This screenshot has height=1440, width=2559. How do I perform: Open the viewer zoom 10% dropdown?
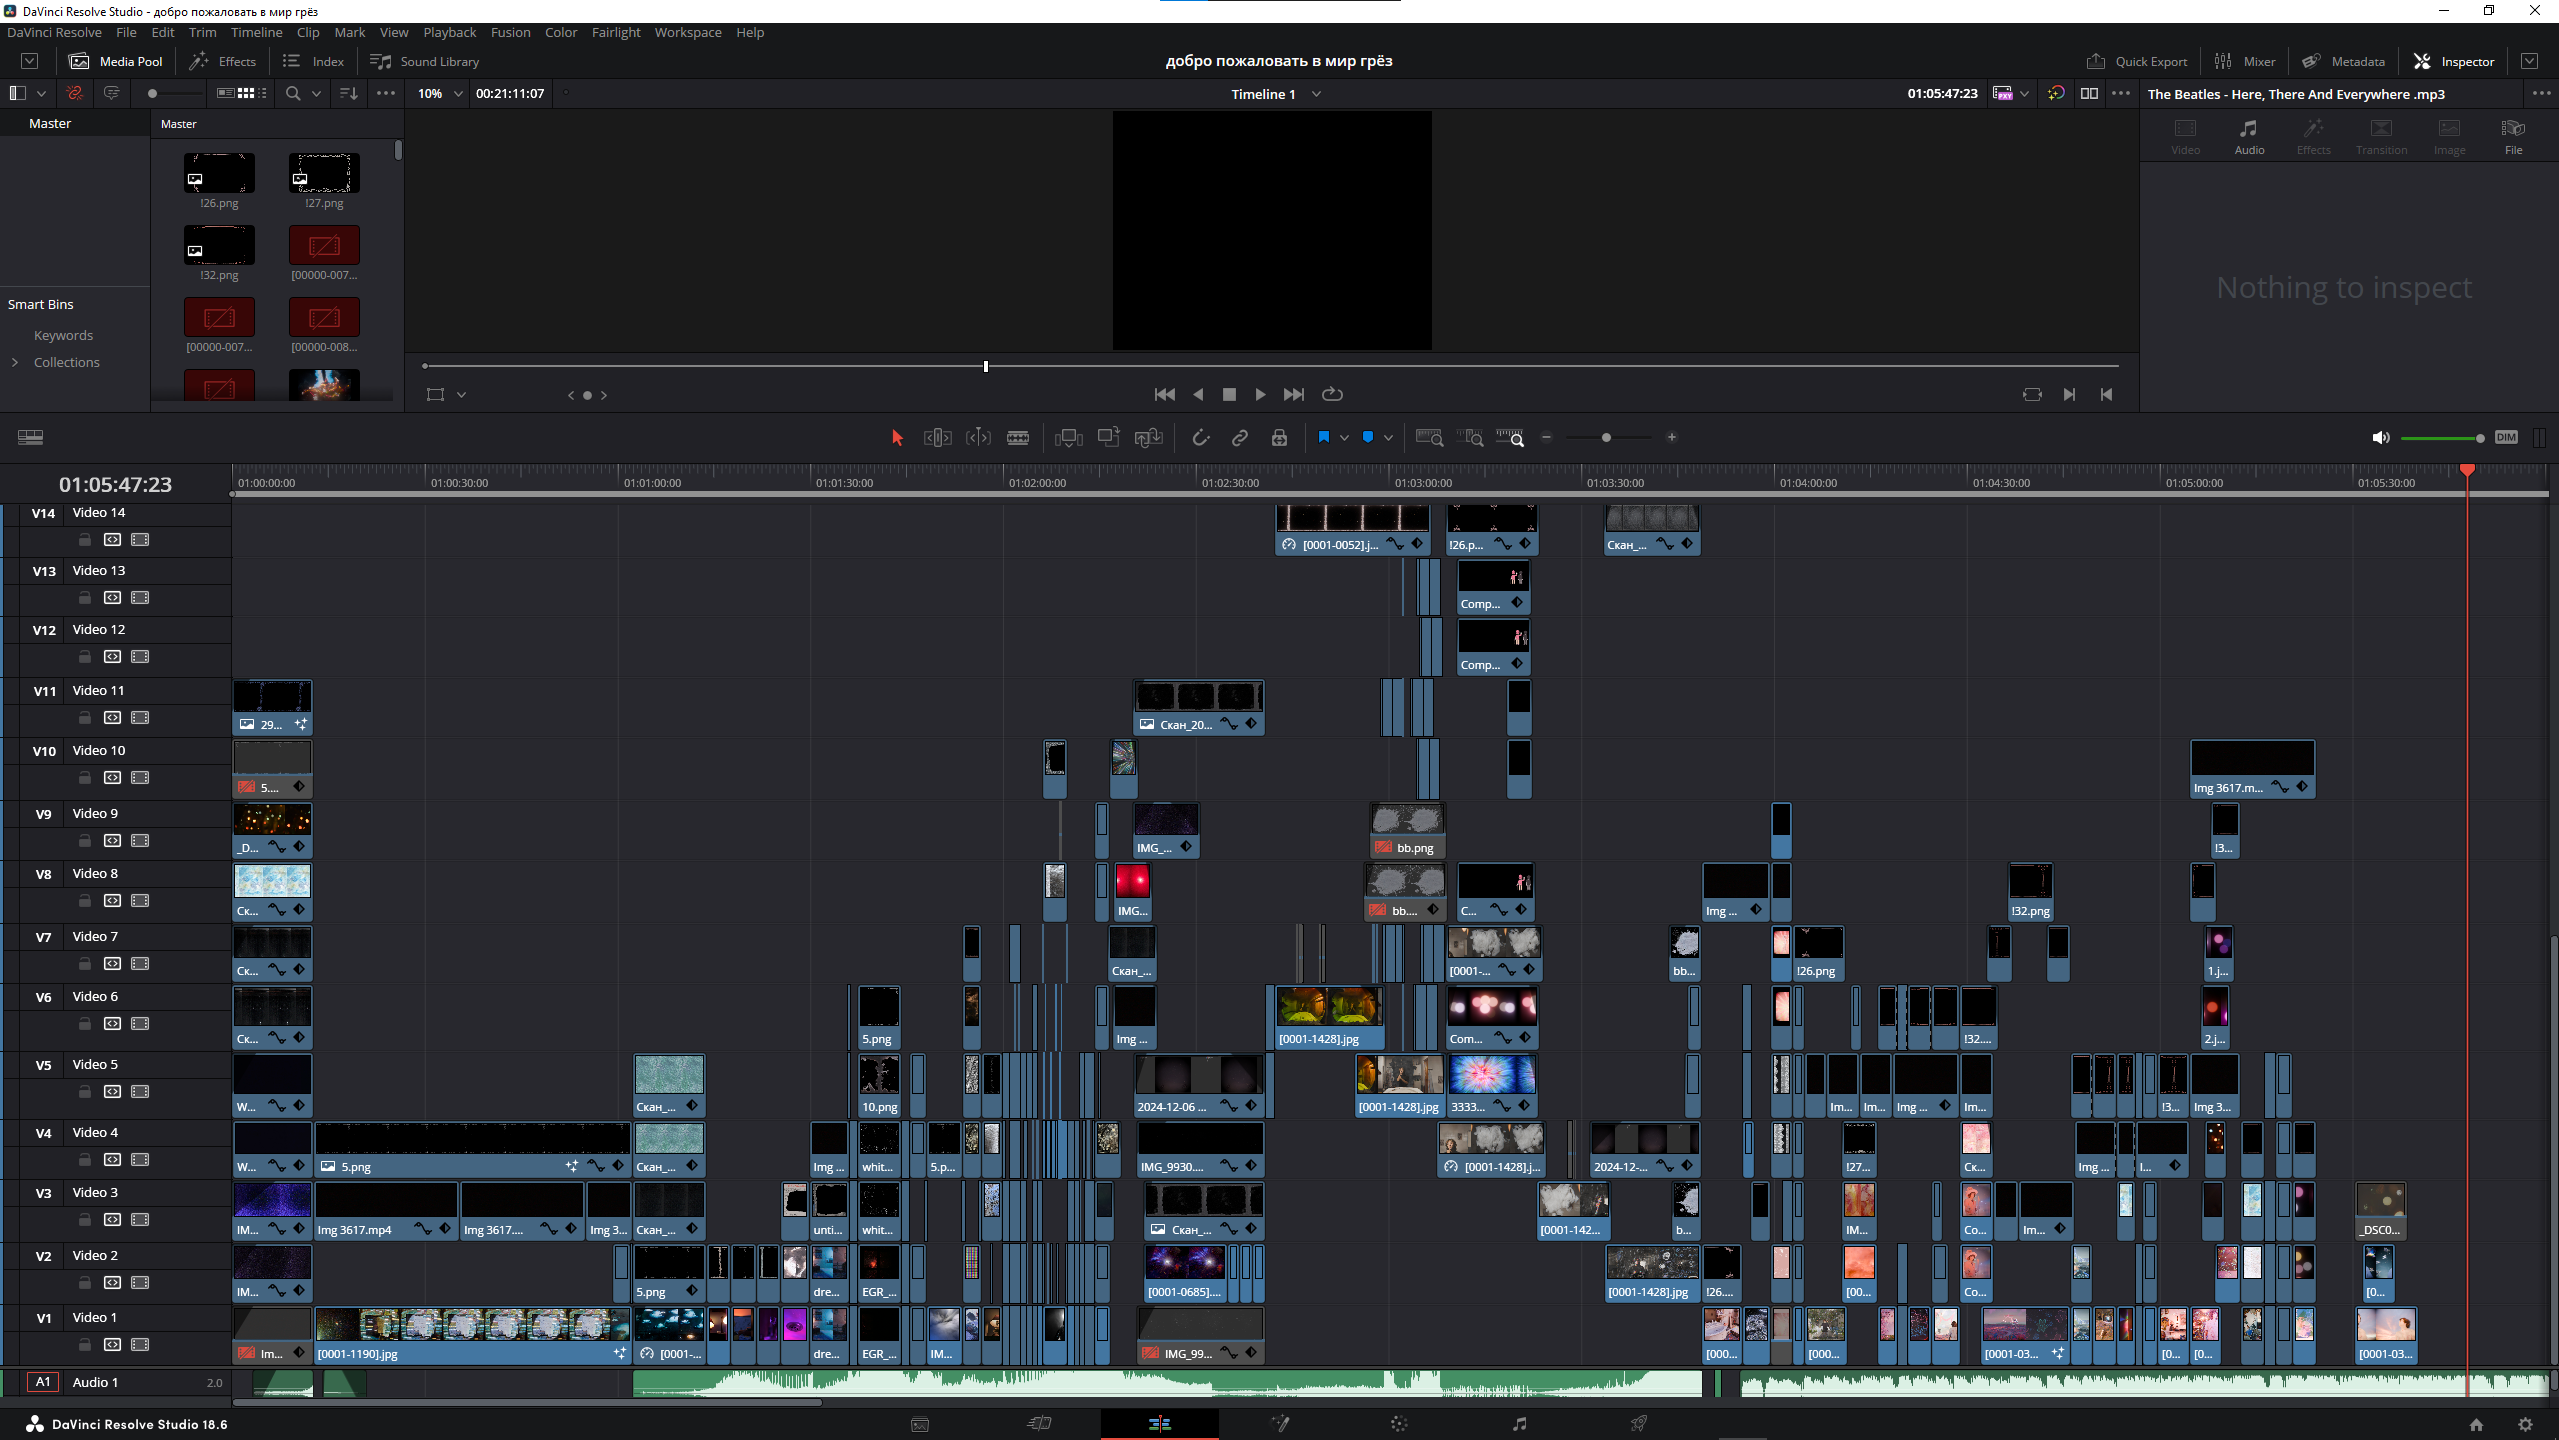(440, 94)
